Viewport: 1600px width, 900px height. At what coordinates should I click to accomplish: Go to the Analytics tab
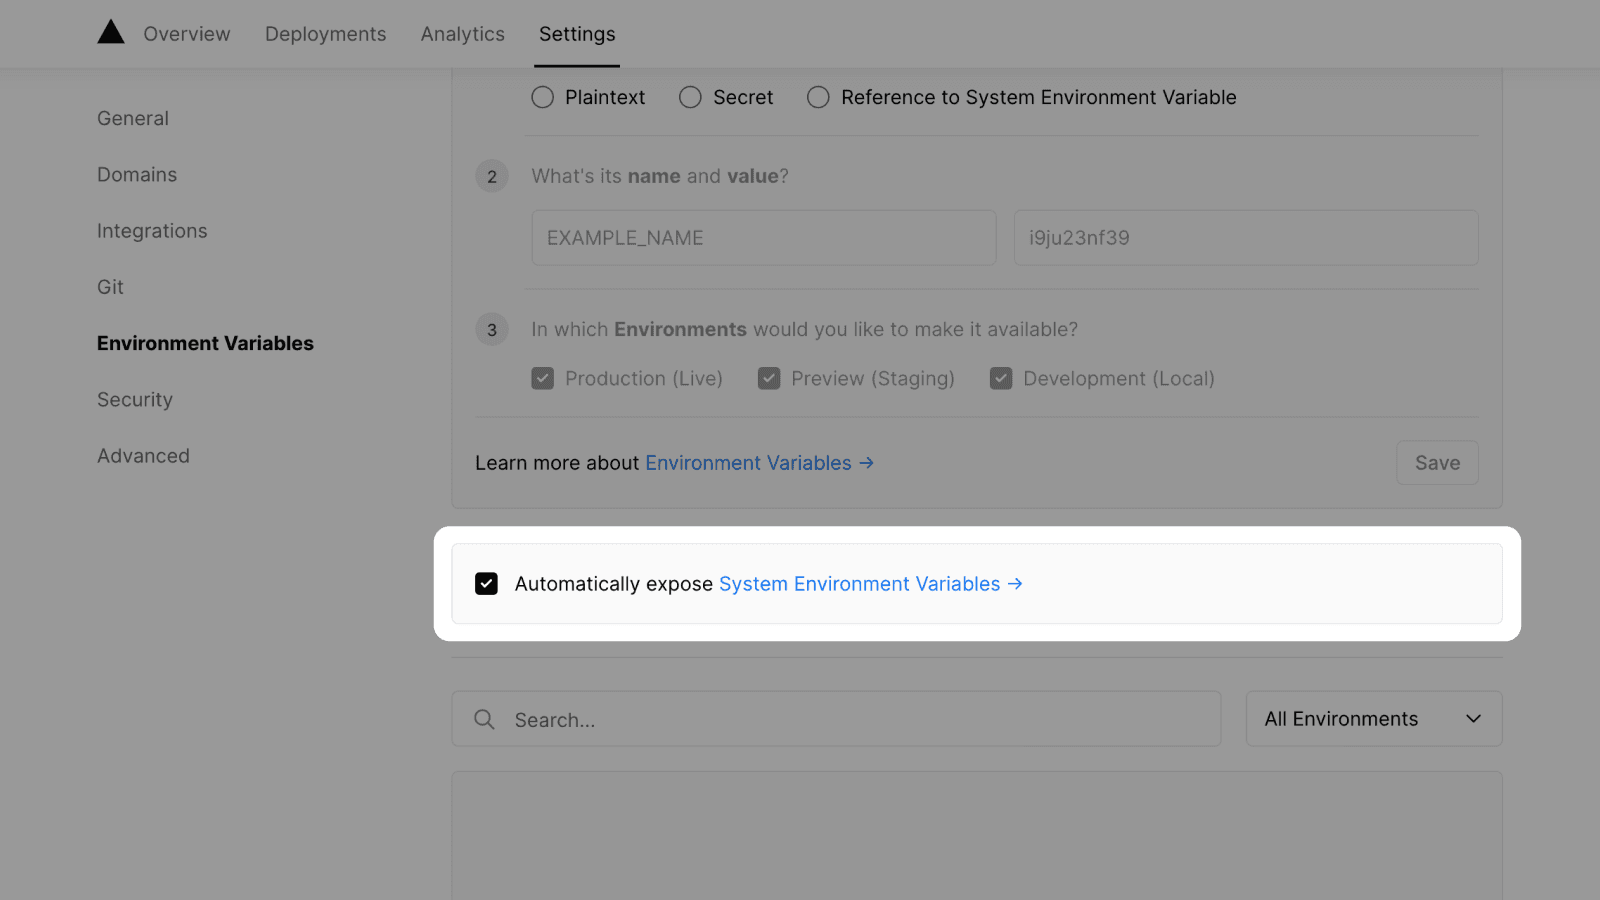pos(462,34)
